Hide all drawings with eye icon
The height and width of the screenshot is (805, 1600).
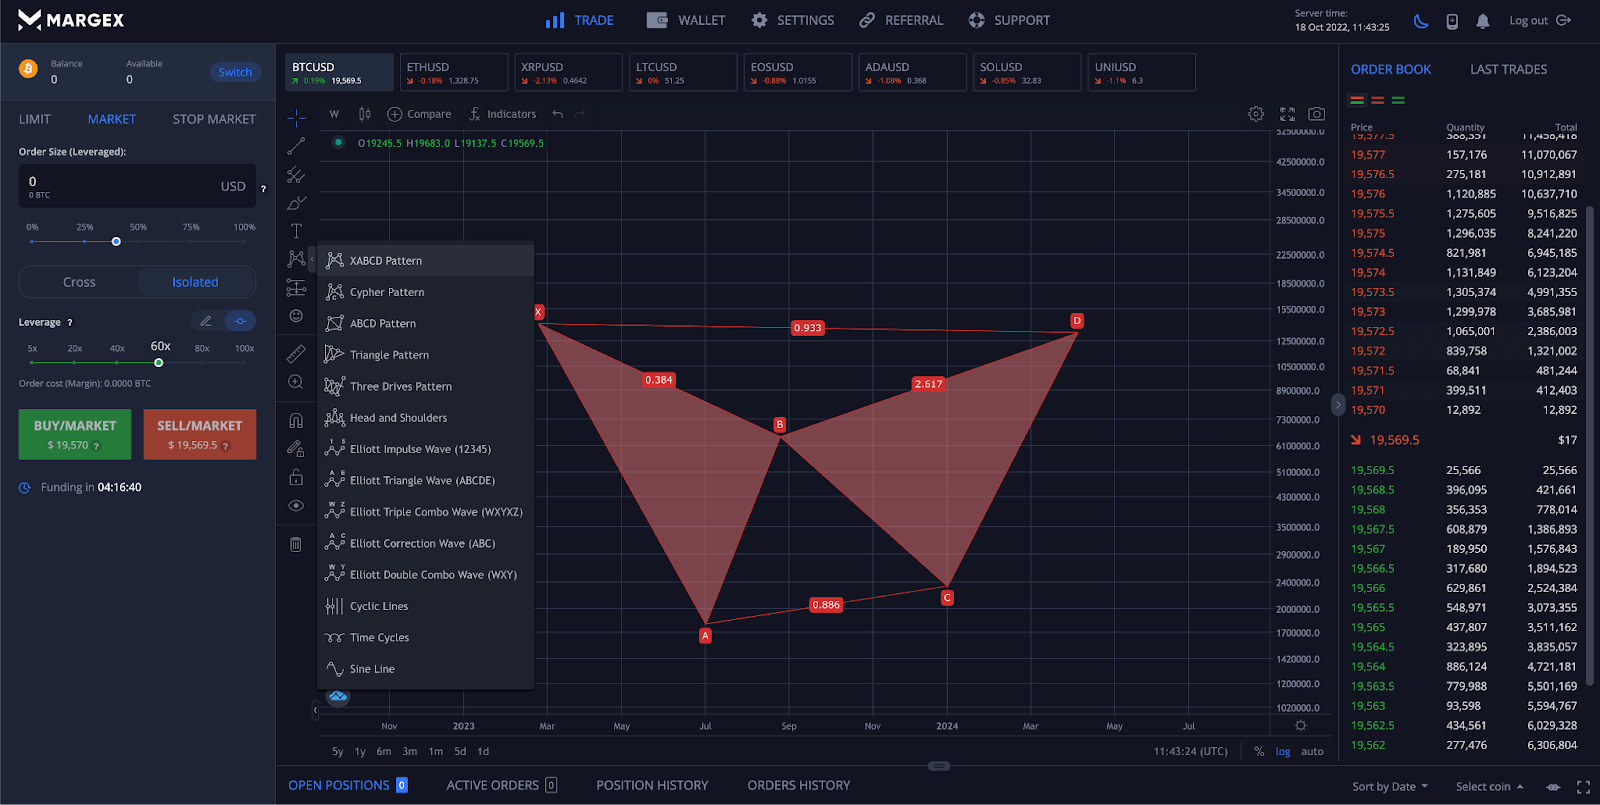pos(296,506)
